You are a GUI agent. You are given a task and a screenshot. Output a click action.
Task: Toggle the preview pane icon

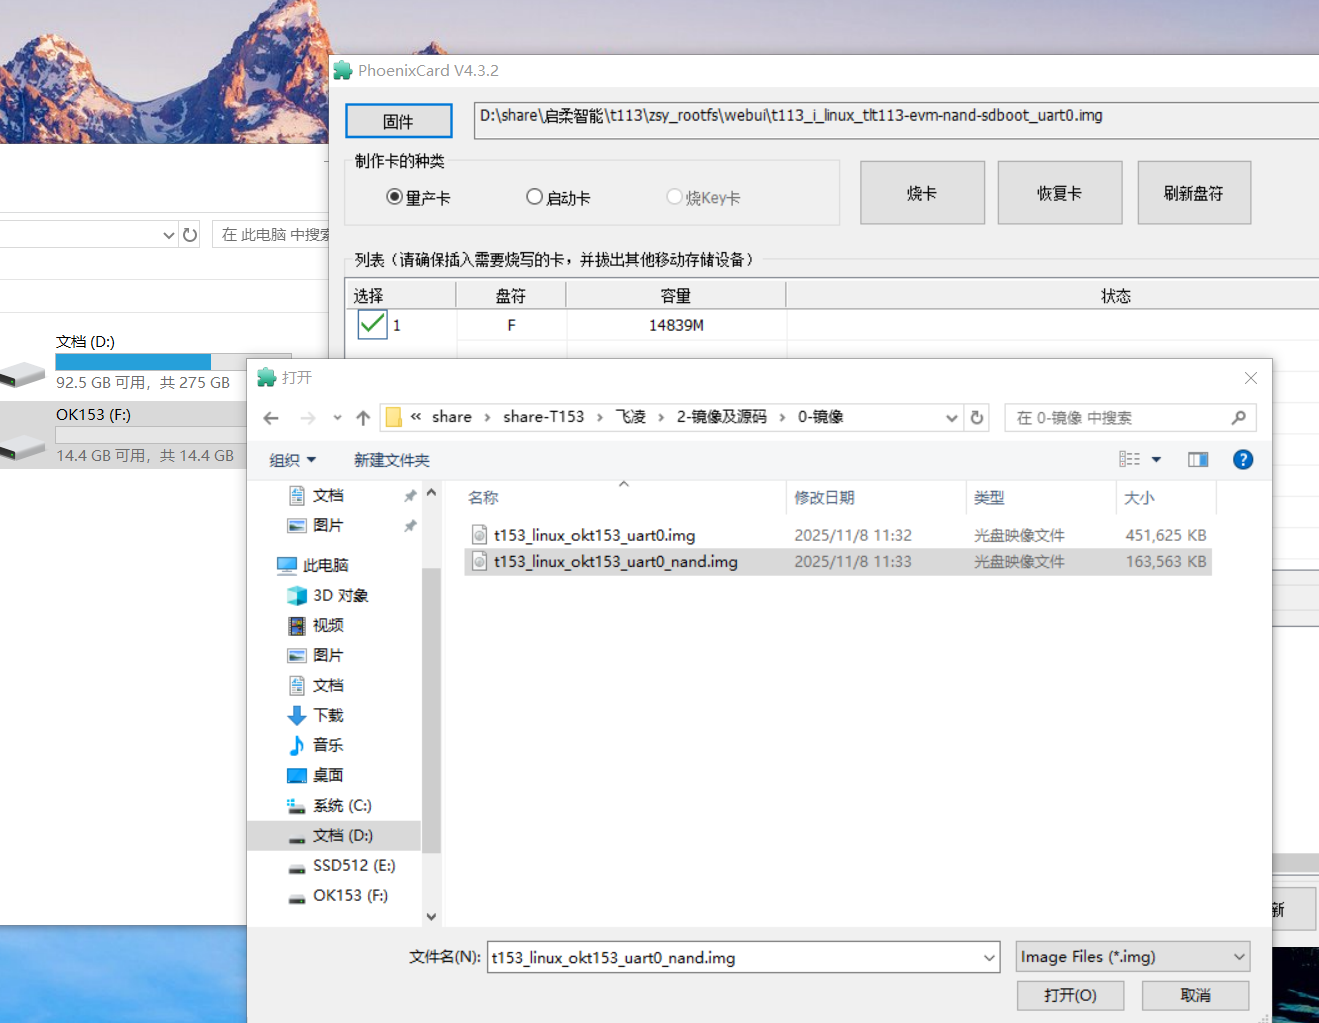[x=1198, y=460]
